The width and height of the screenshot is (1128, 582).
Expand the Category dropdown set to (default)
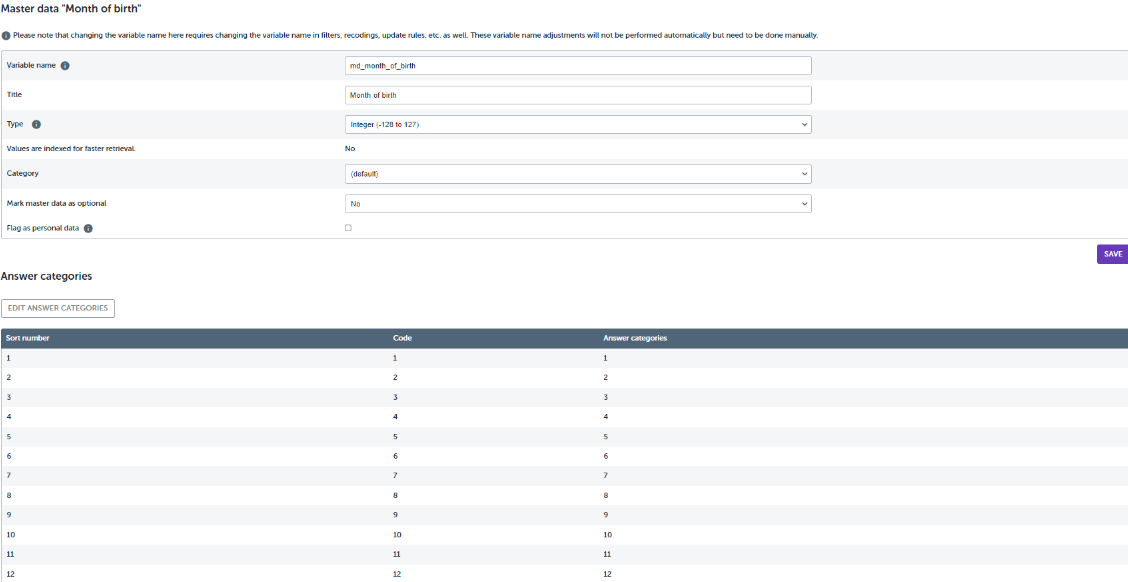click(578, 174)
